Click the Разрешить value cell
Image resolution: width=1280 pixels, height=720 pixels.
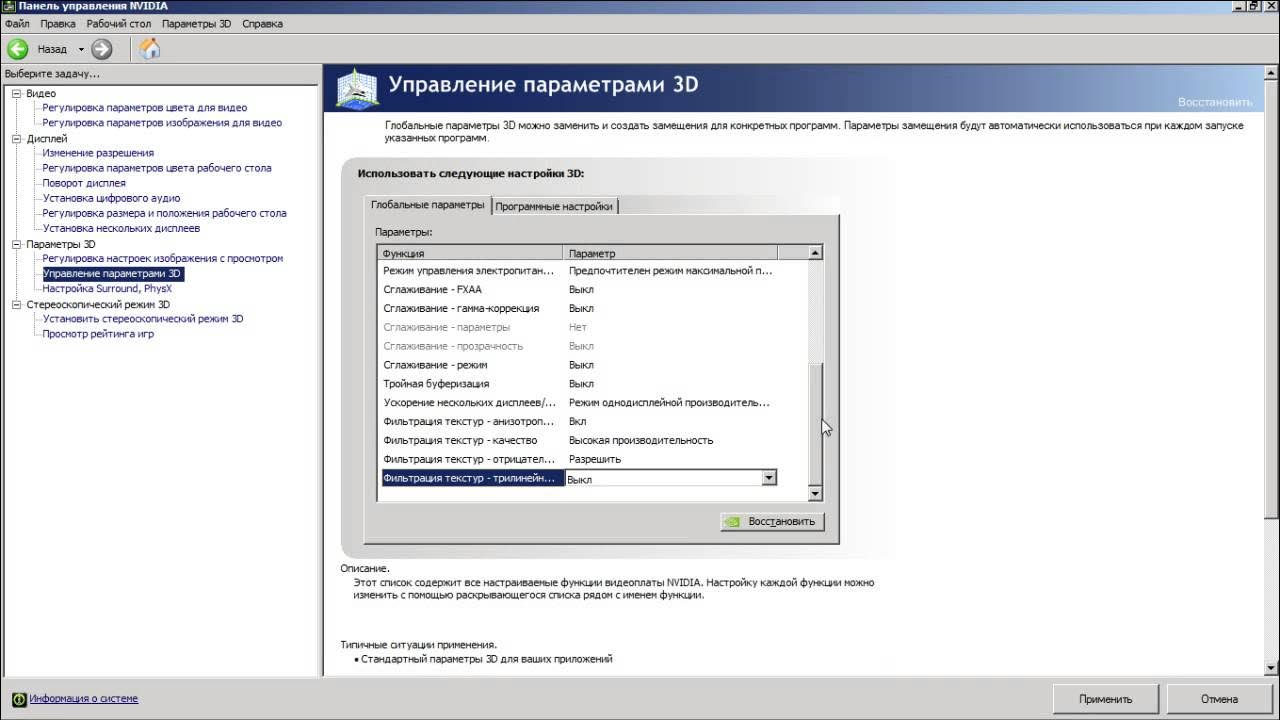pos(595,459)
